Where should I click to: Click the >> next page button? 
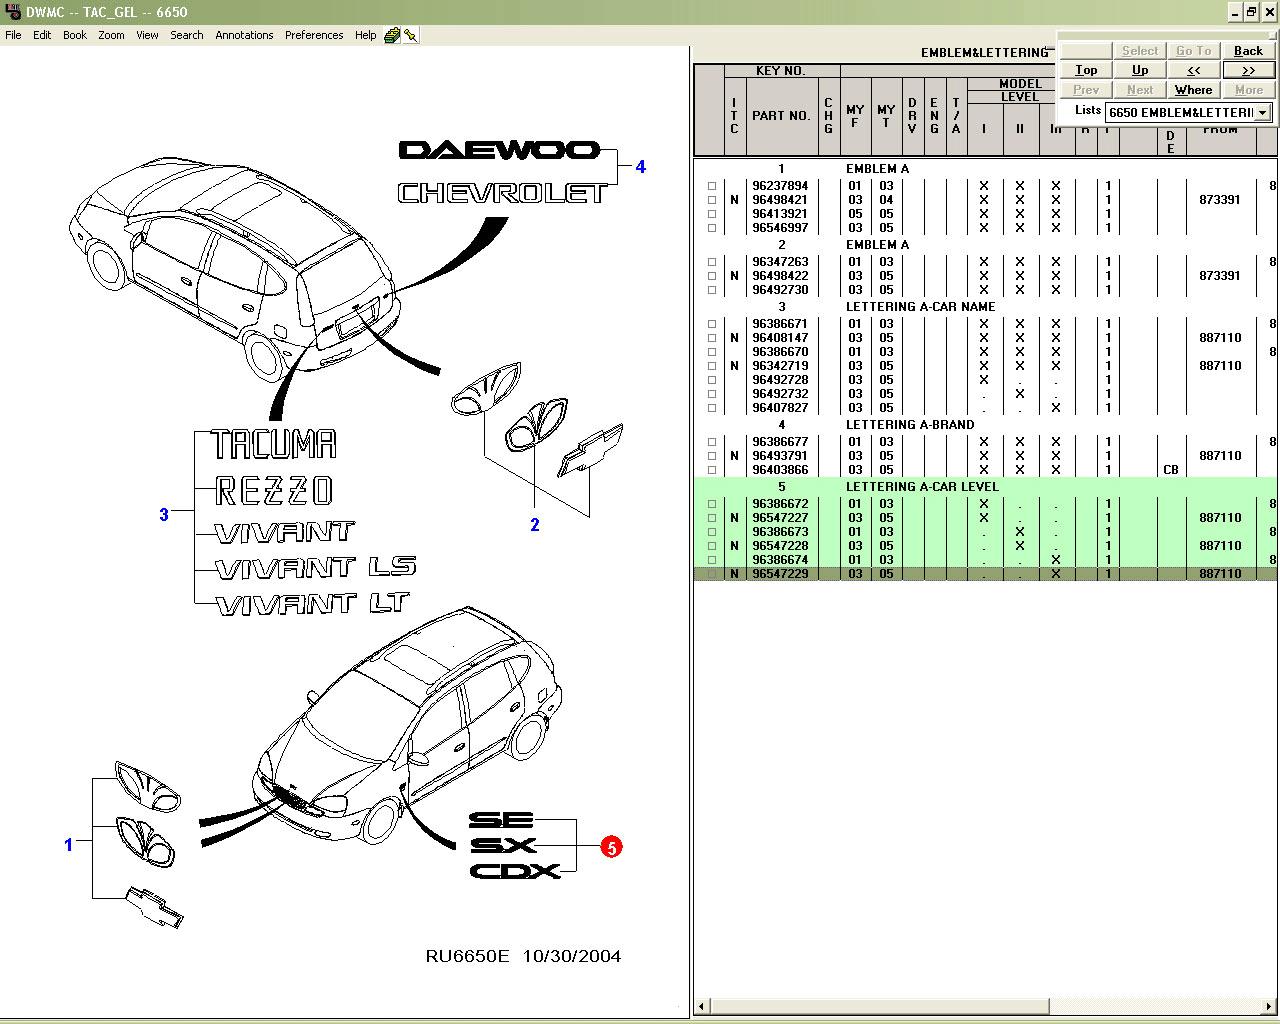(1248, 70)
